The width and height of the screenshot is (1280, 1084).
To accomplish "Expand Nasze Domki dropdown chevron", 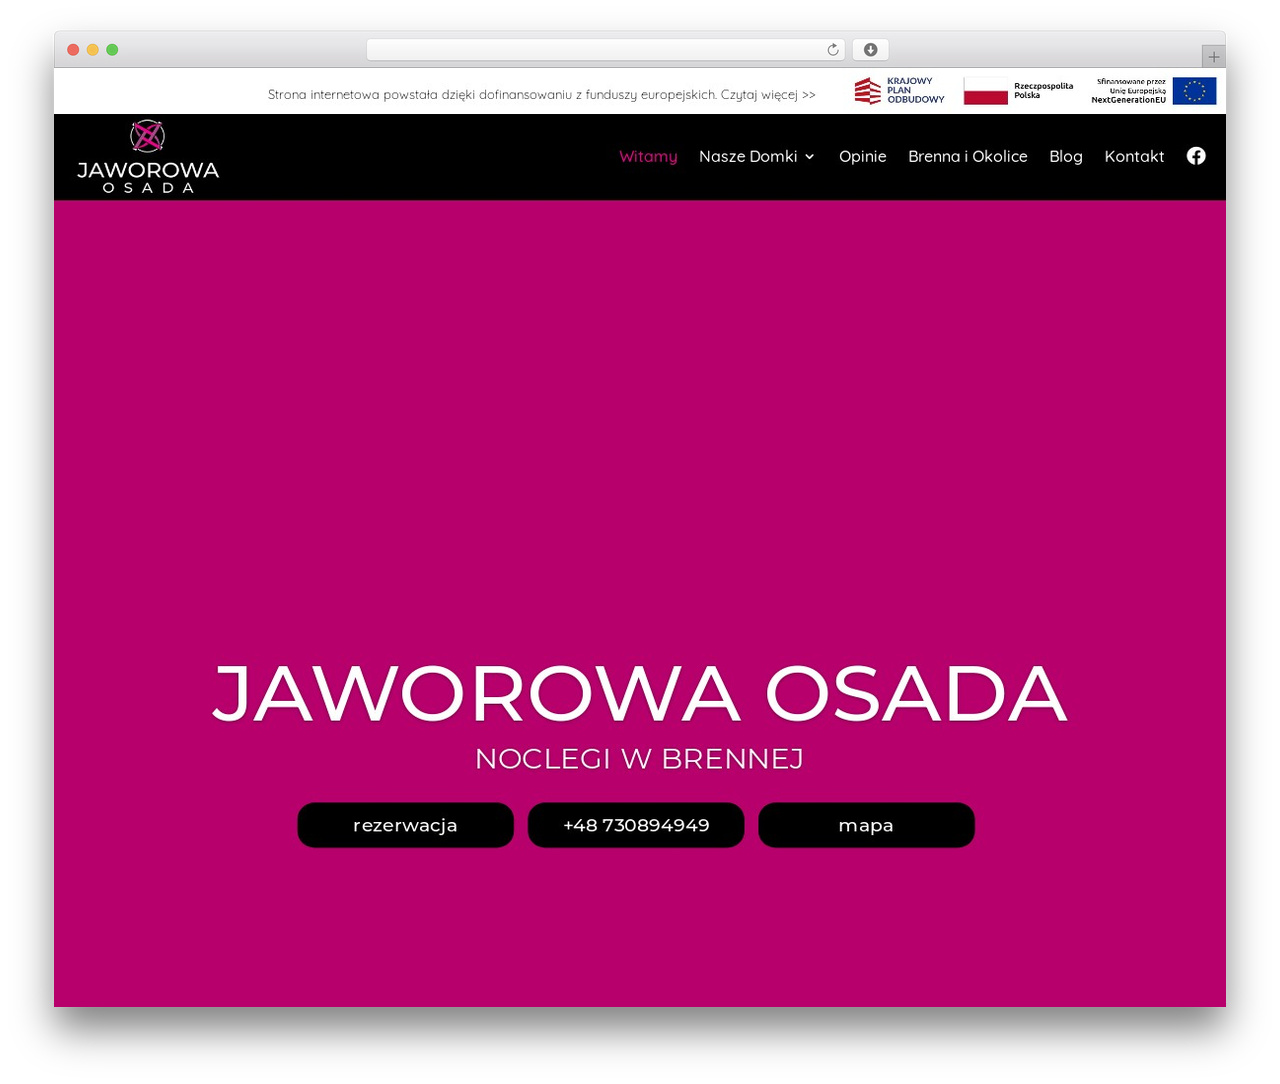I will click(809, 157).
